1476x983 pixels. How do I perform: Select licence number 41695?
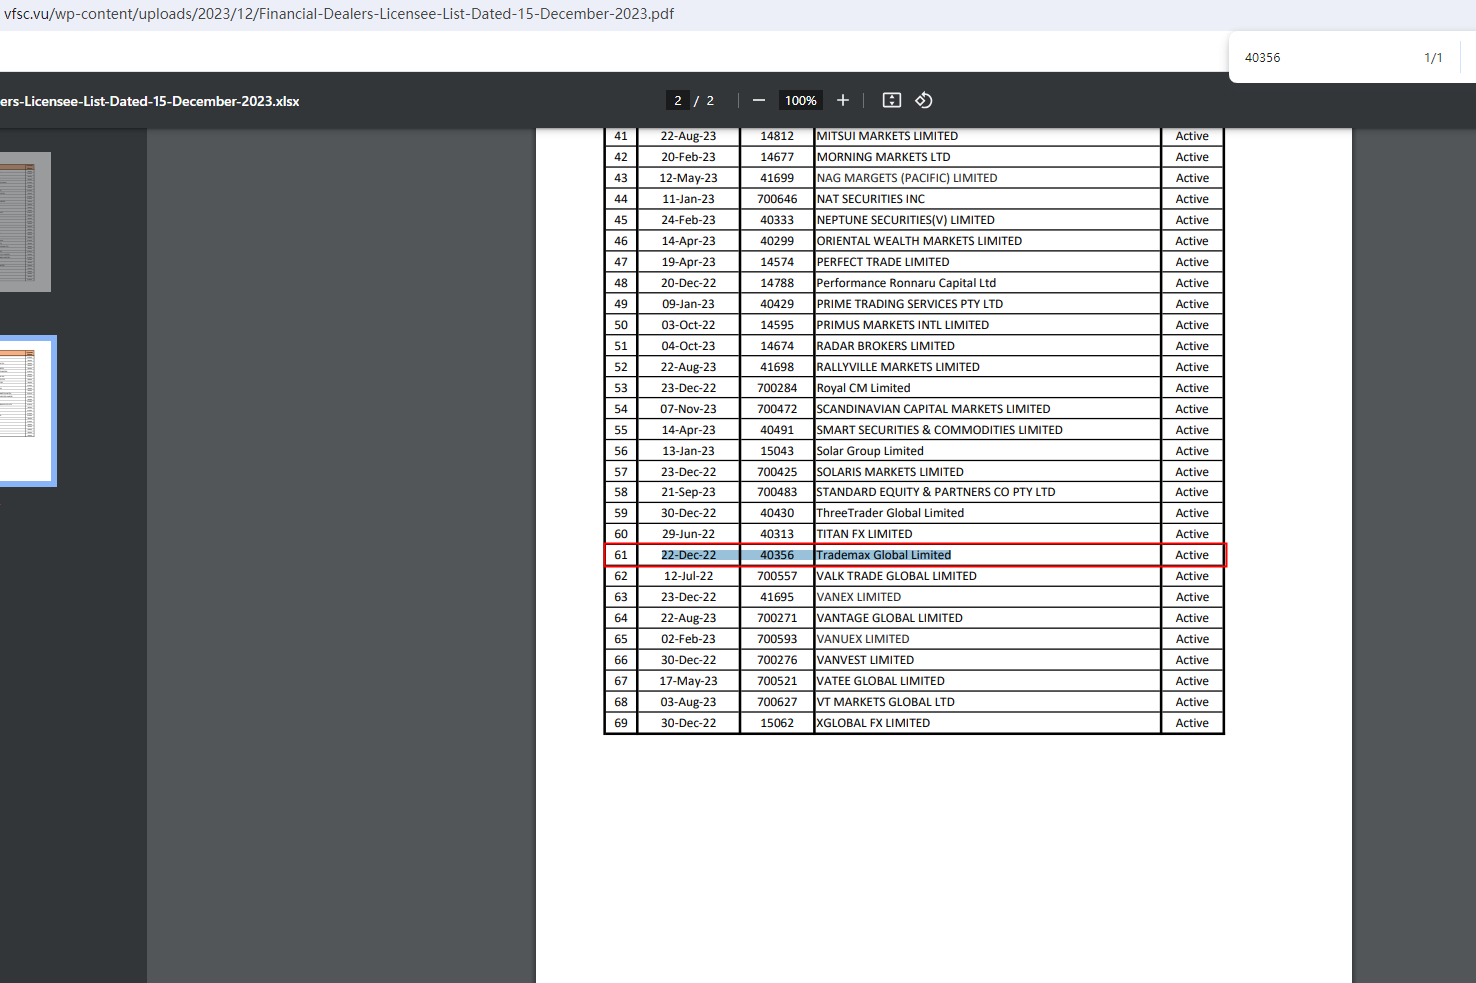pos(777,597)
